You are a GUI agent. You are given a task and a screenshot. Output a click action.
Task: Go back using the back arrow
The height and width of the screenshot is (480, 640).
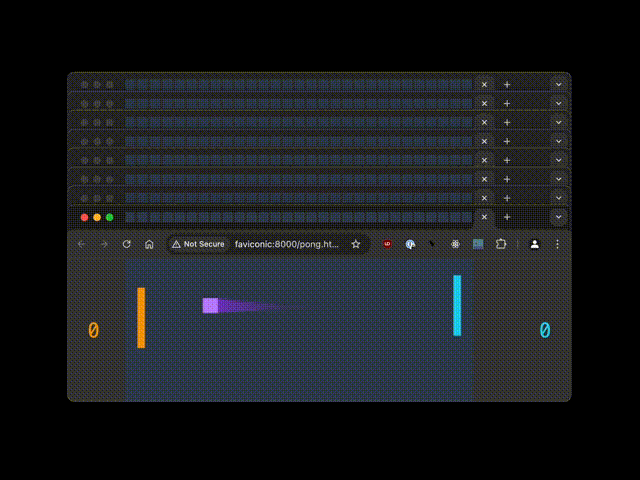point(81,244)
